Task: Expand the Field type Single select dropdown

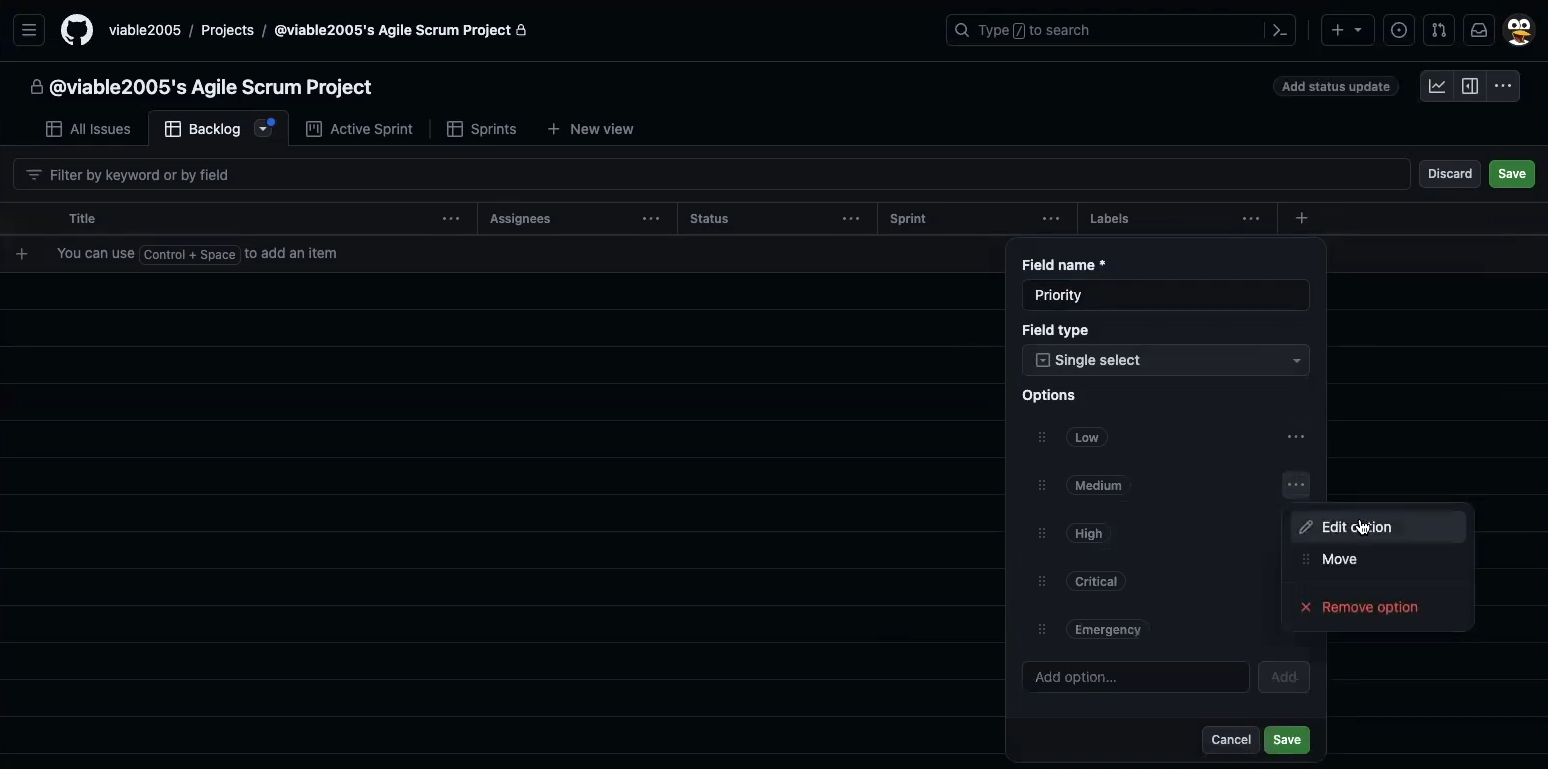Action: click(1165, 360)
